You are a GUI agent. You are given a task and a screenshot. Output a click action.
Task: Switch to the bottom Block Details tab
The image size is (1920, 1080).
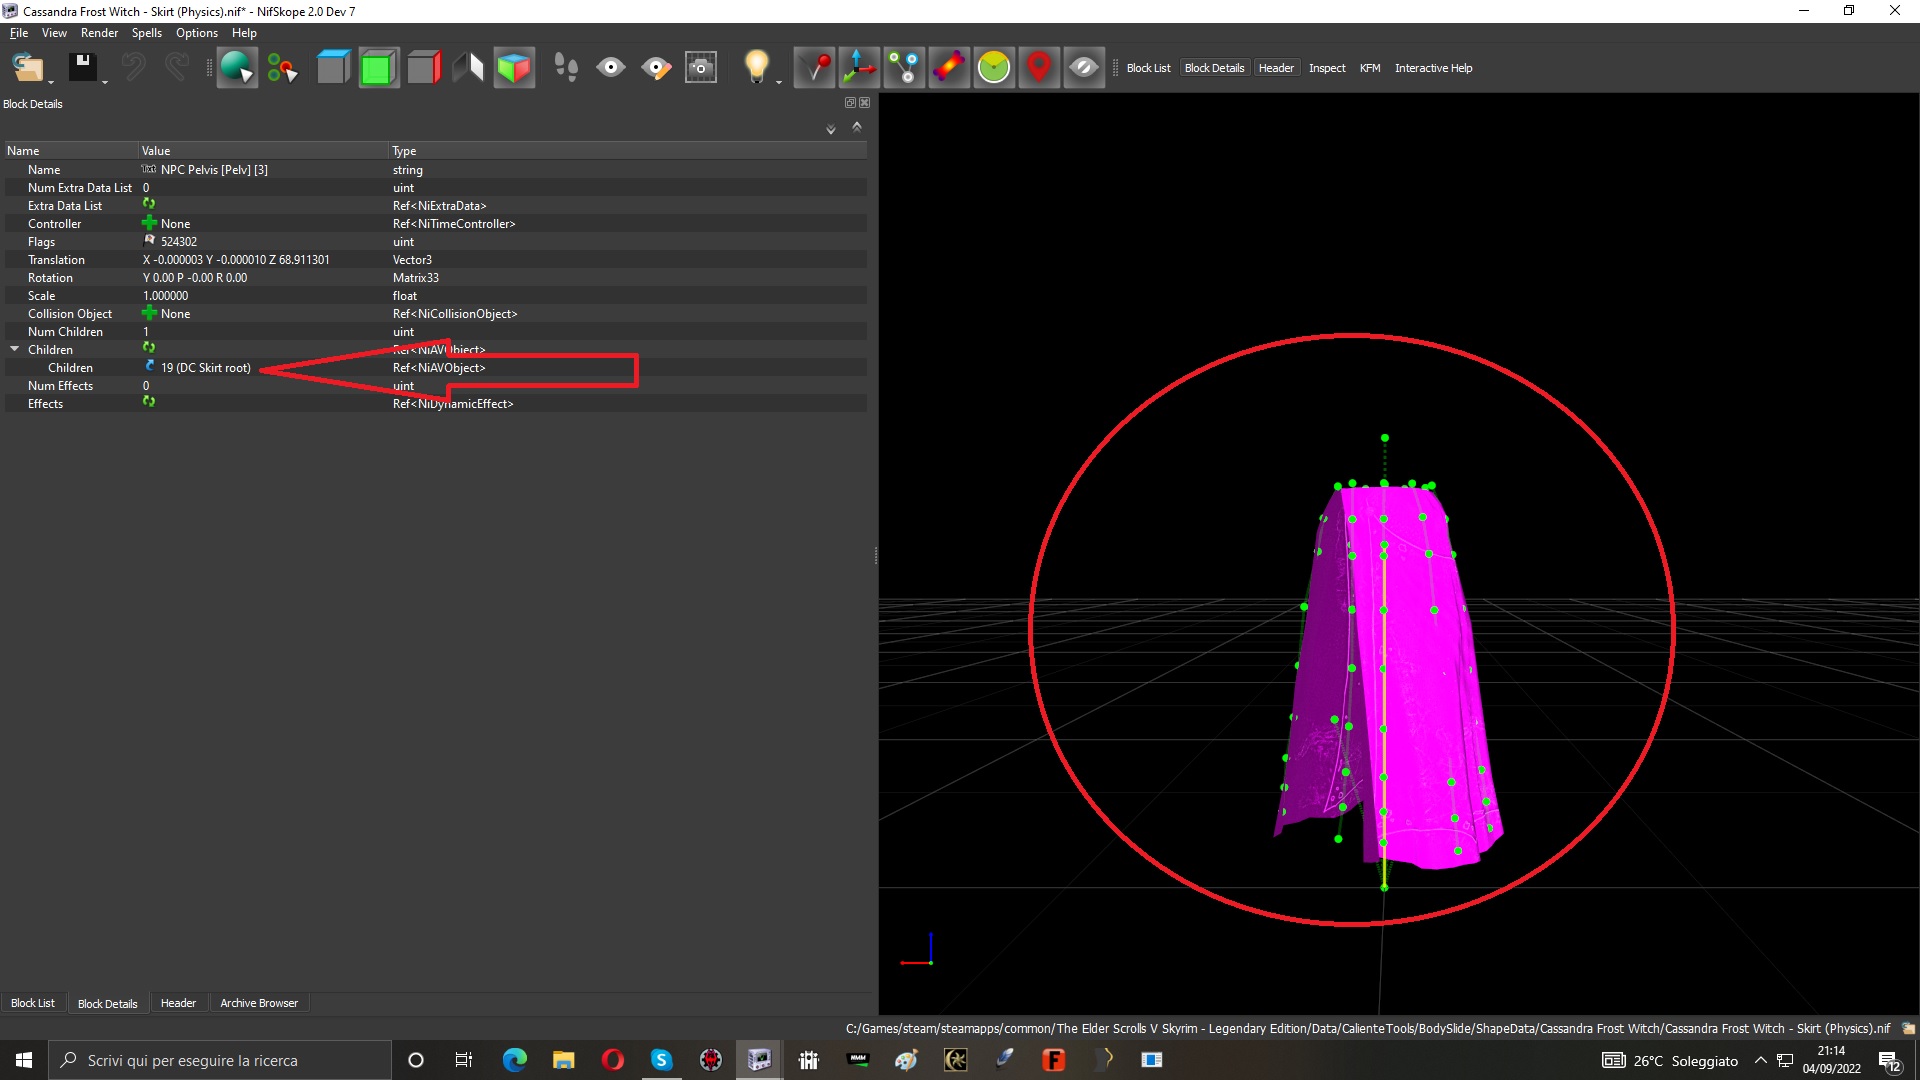click(x=108, y=1003)
